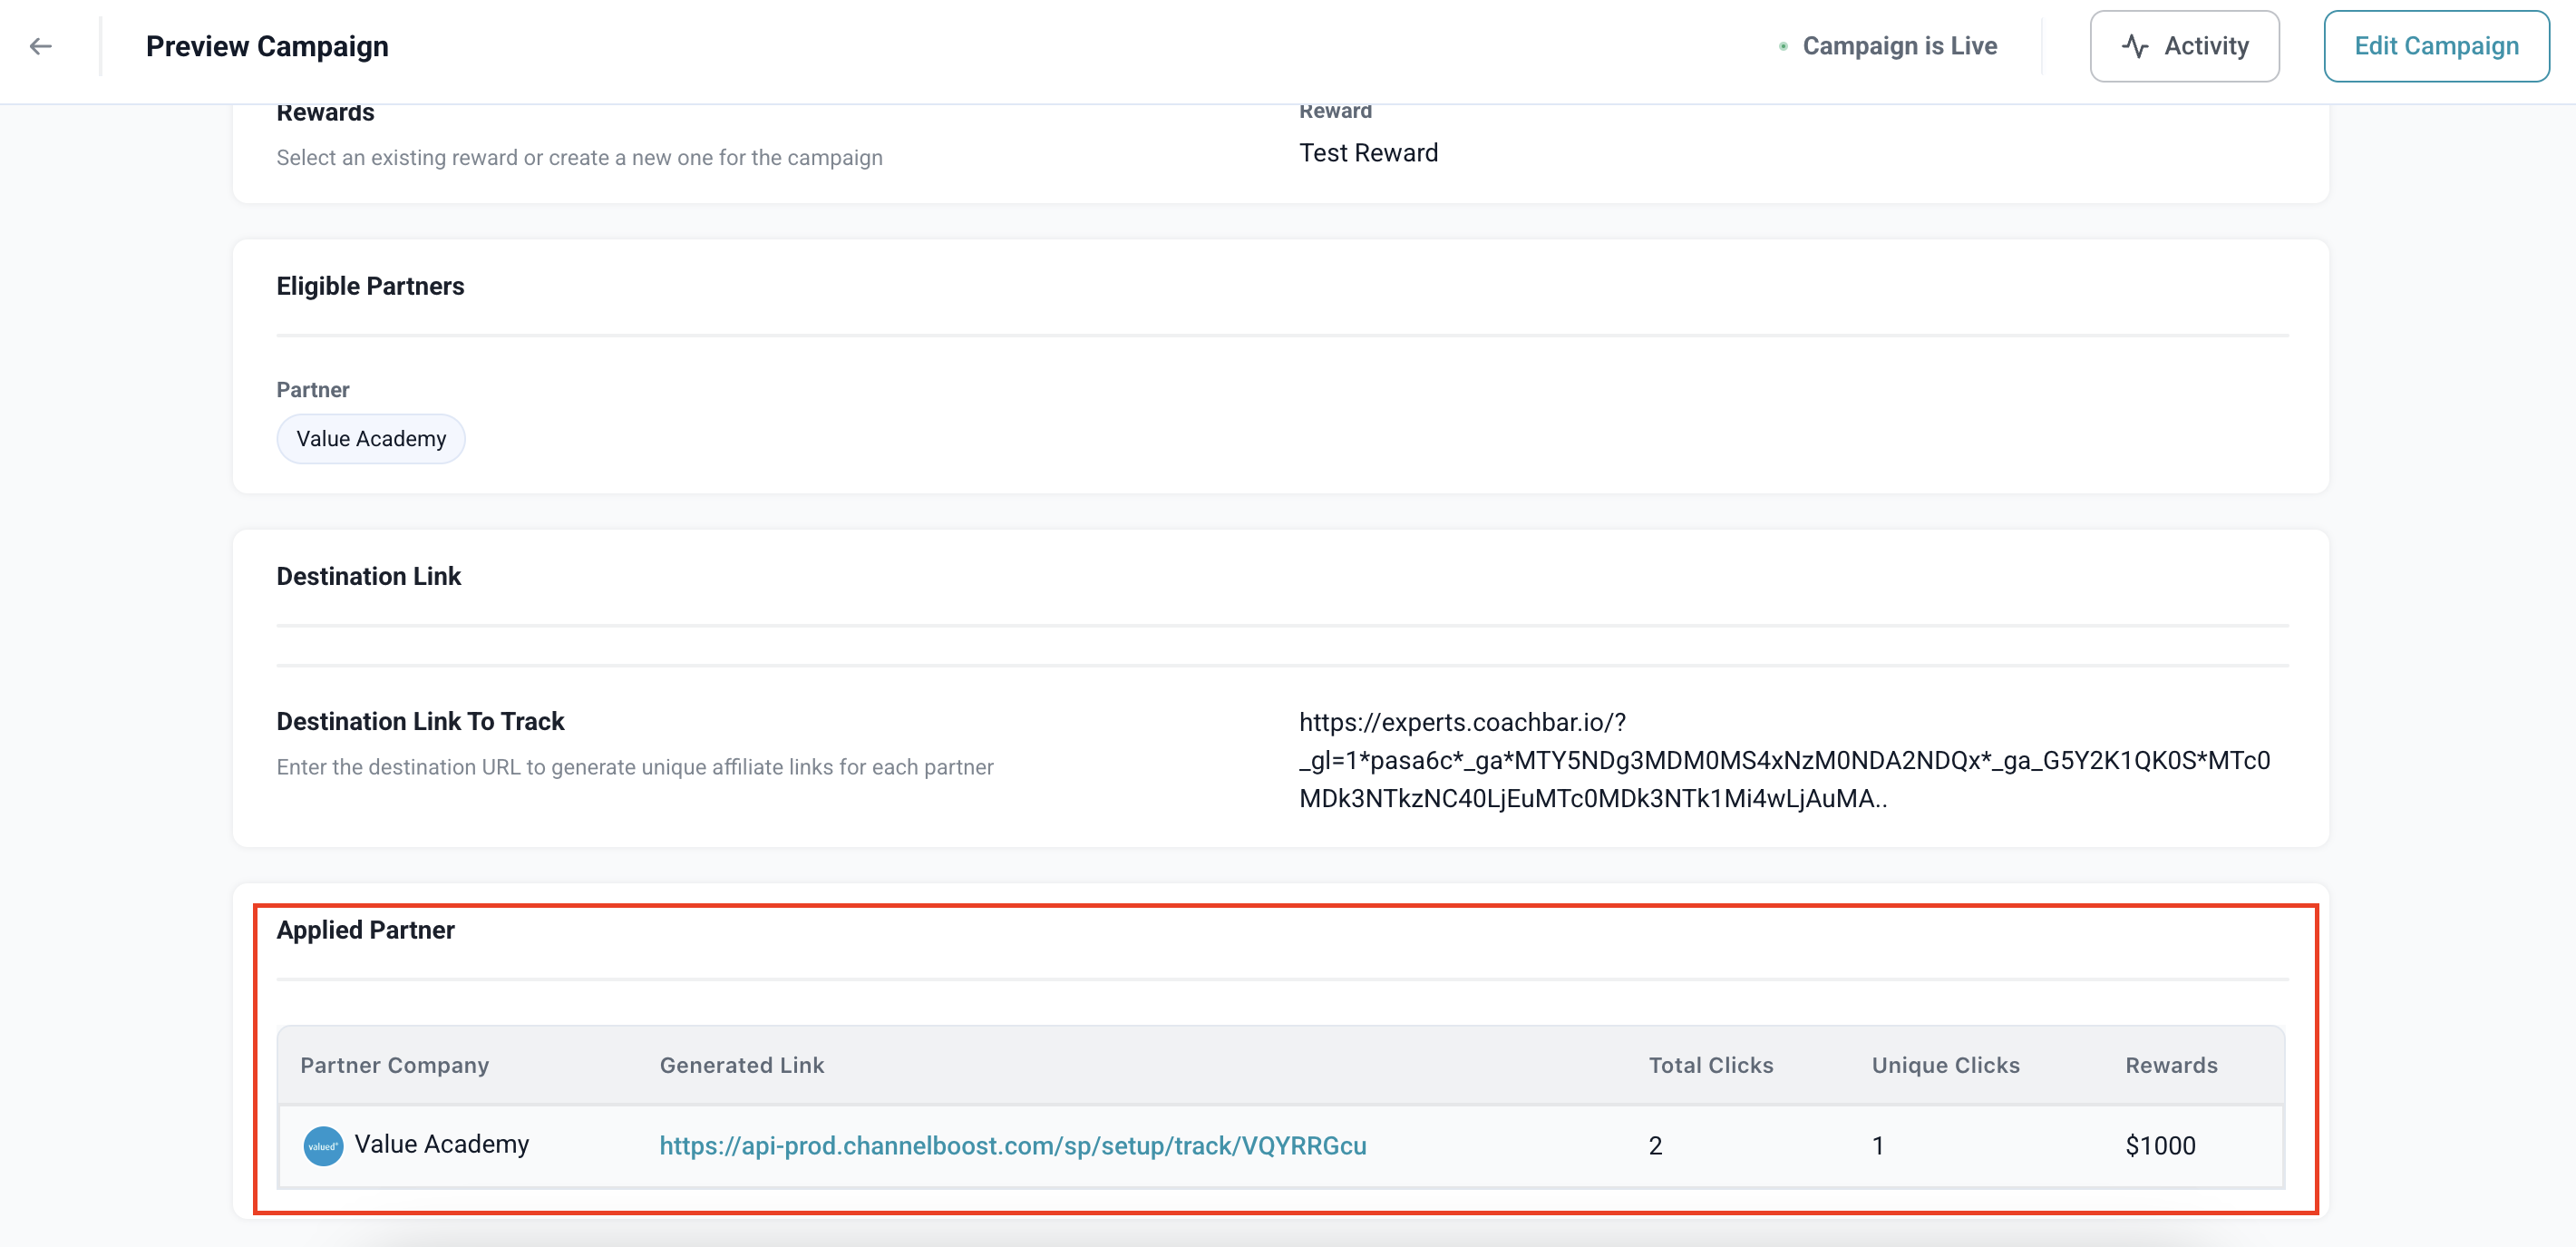This screenshot has height=1247, width=2576.
Task: Click the Value Academy logo avatar
Action: (x=323, y=1145)
